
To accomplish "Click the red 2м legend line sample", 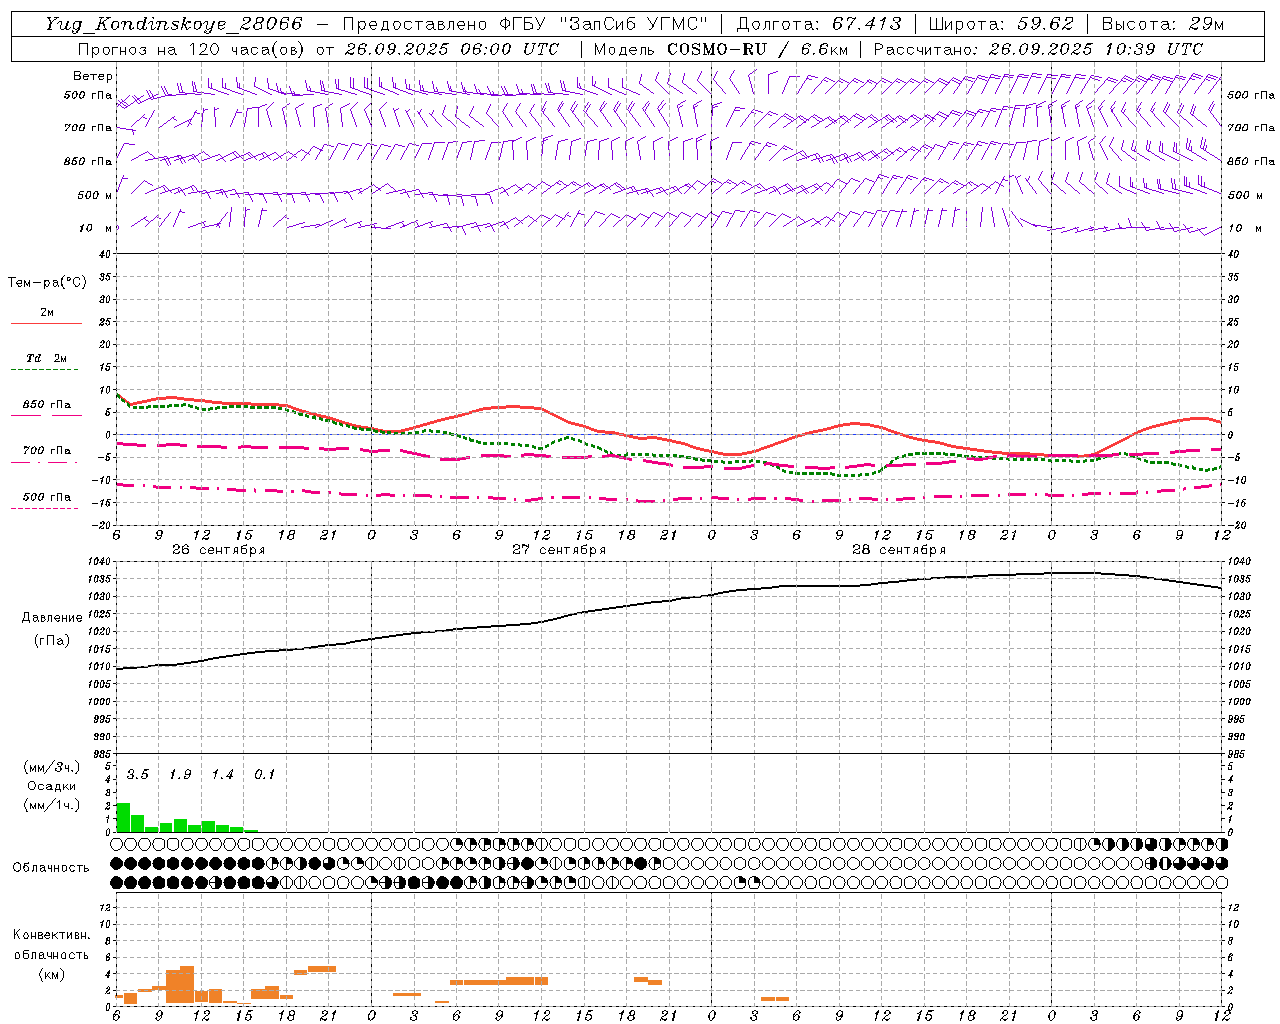I will click(46, 323).
